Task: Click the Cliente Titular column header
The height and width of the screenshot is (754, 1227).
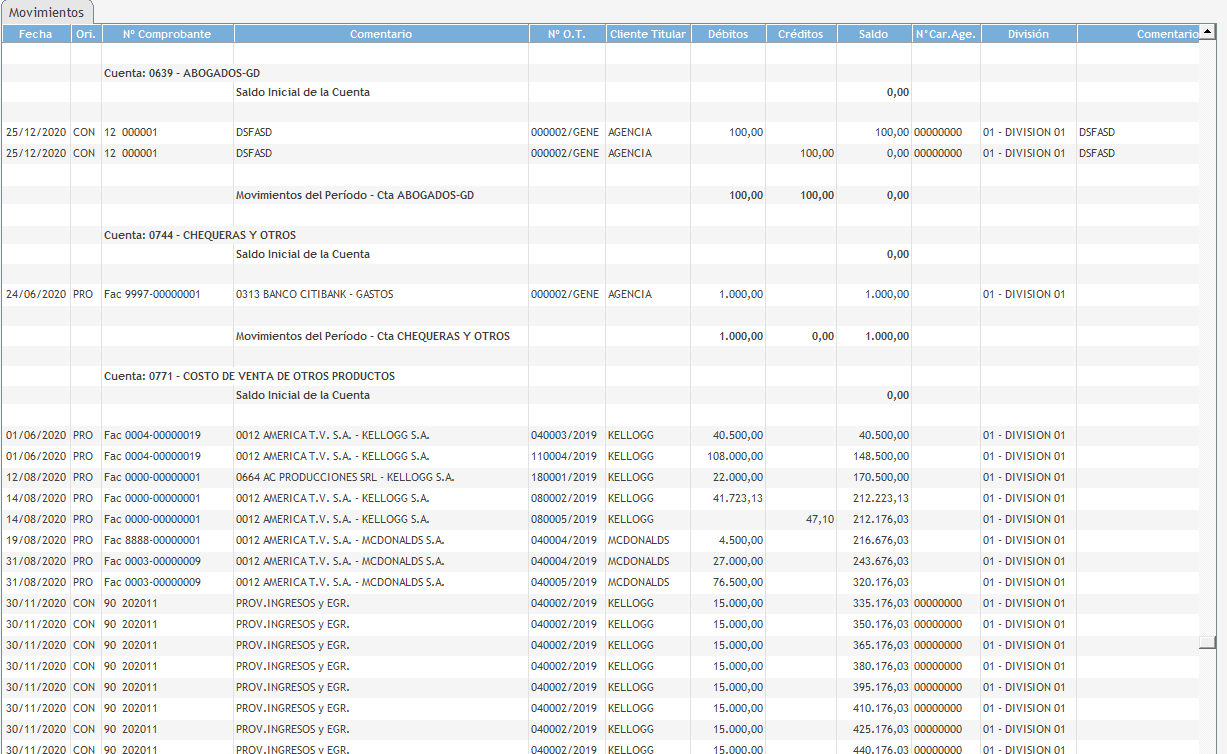Action: pos(647,34)
